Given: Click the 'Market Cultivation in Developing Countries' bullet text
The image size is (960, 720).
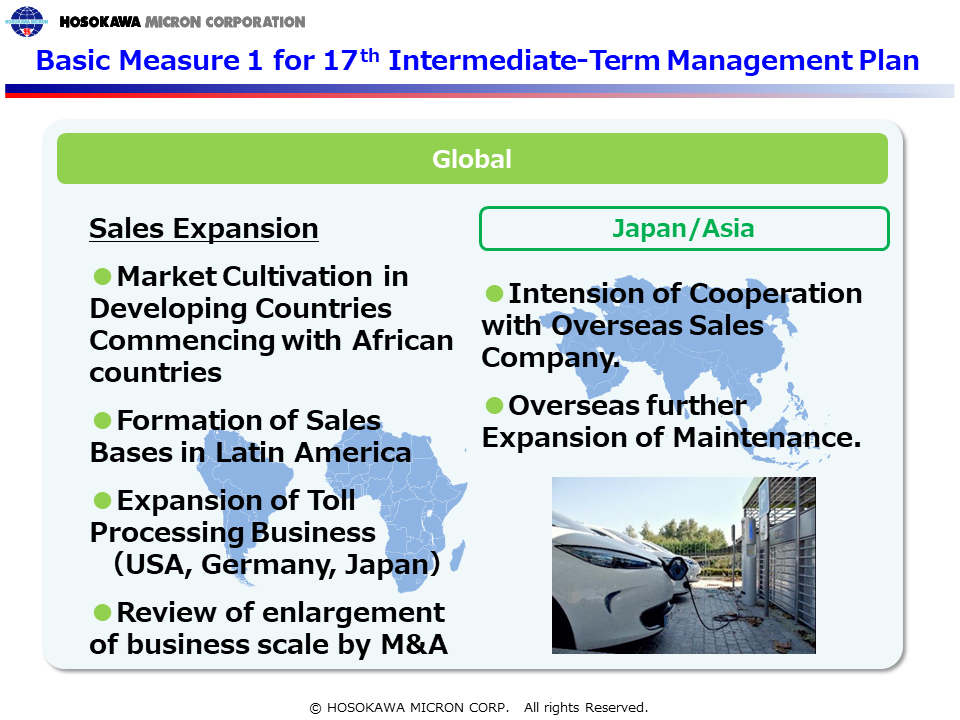Looking at the screenshot, I should coord(271,324).
